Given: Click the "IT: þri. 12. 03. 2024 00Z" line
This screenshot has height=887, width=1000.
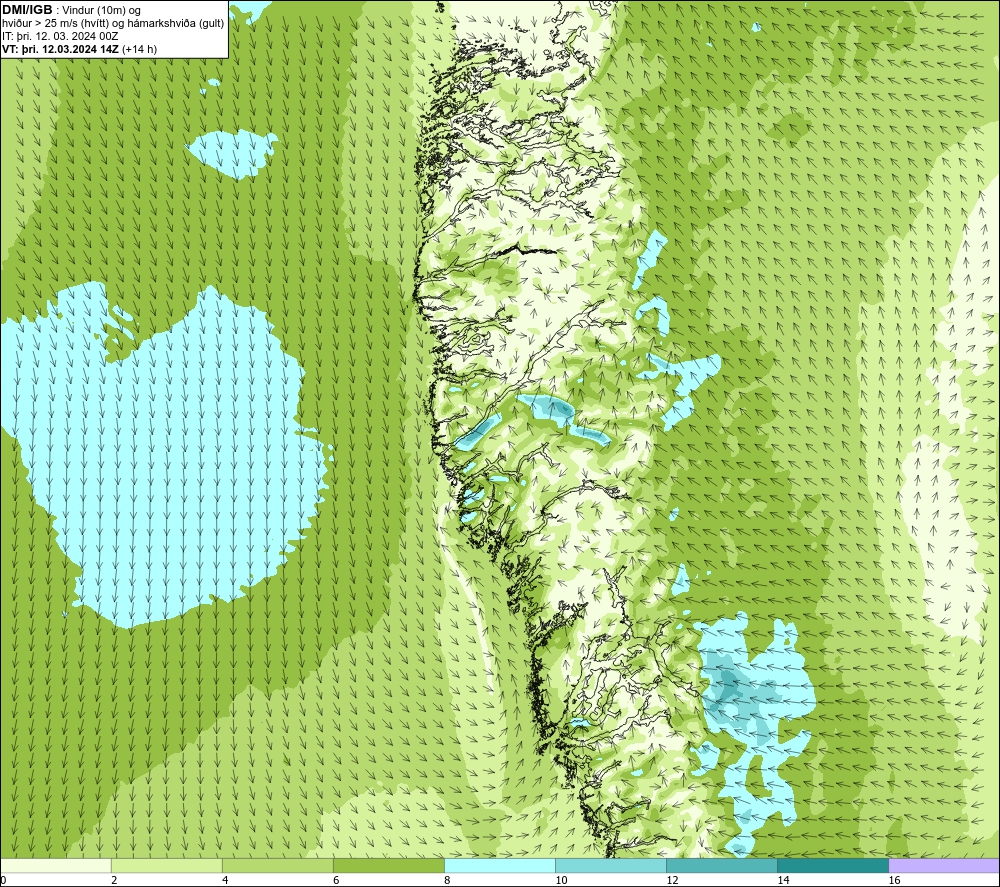Looking at the screenshot, I should click(61, 36).
